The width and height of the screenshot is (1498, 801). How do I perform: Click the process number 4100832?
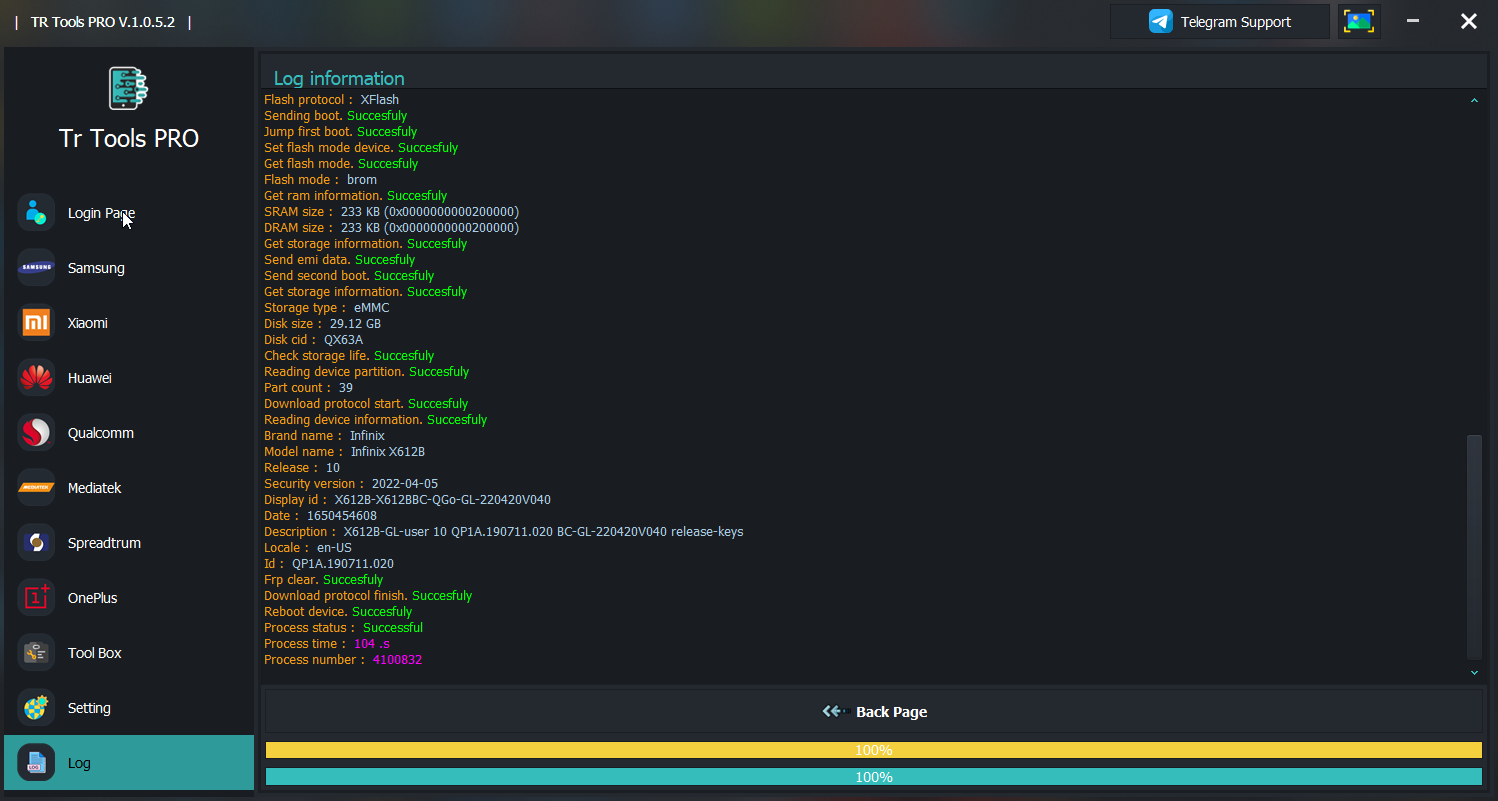point(397,660)
